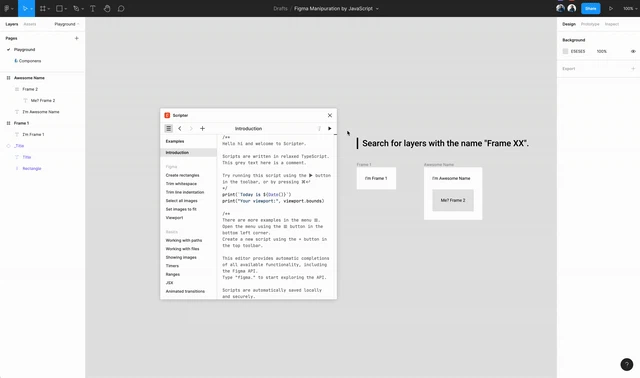
Task: Switch to the Design tab
Action: [569, 24]
